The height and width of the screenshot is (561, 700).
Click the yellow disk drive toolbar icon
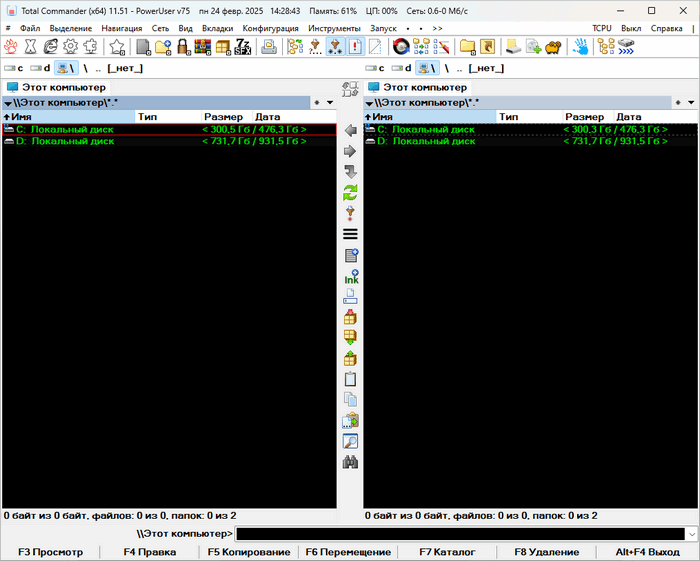(513, 46)
